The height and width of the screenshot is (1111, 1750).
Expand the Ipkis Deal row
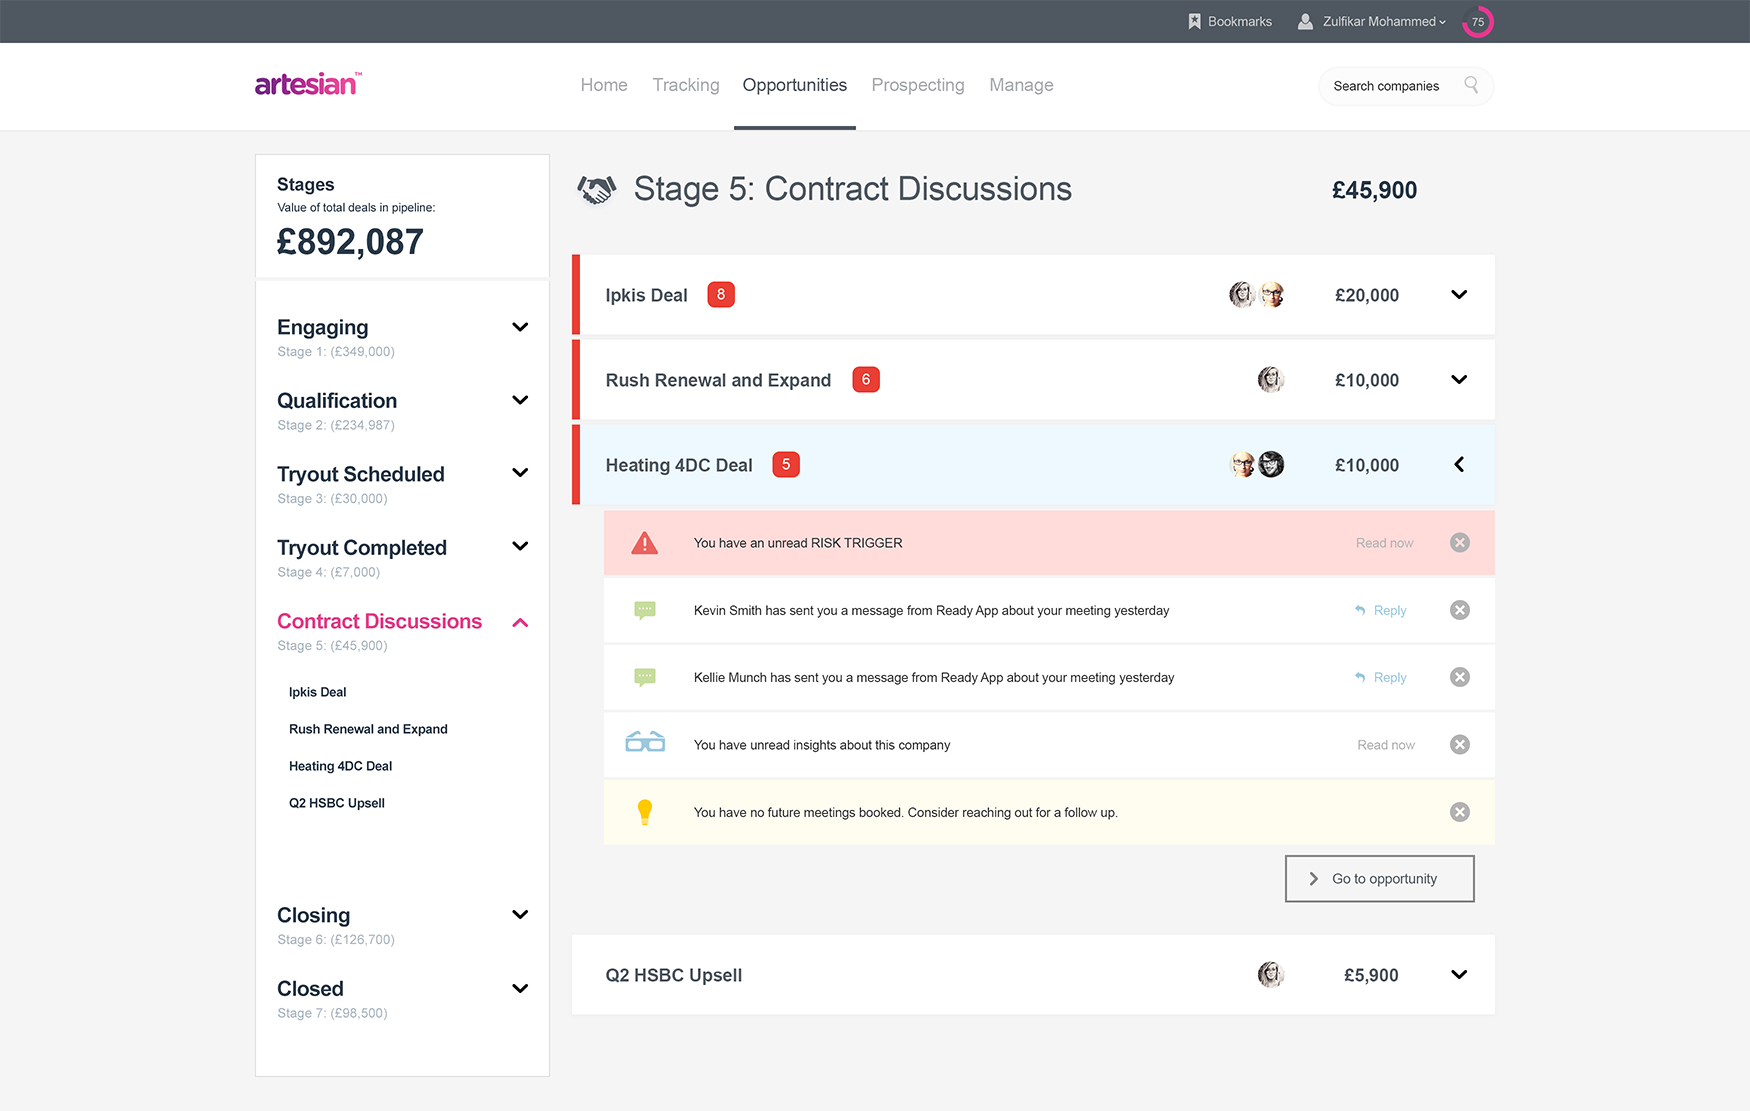[x=1459, y=295]
